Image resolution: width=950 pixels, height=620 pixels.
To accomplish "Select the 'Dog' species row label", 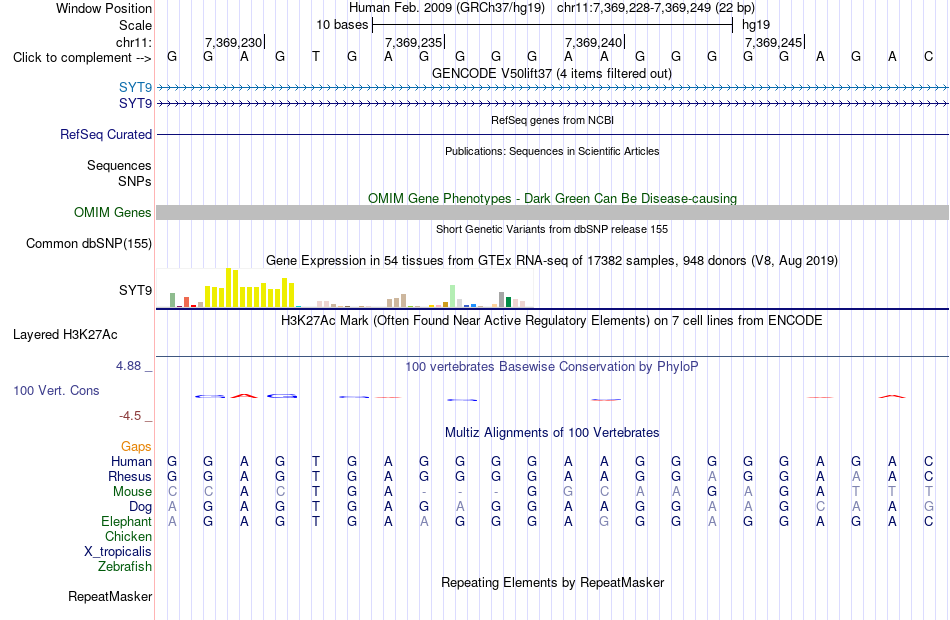I will [140, 507].
